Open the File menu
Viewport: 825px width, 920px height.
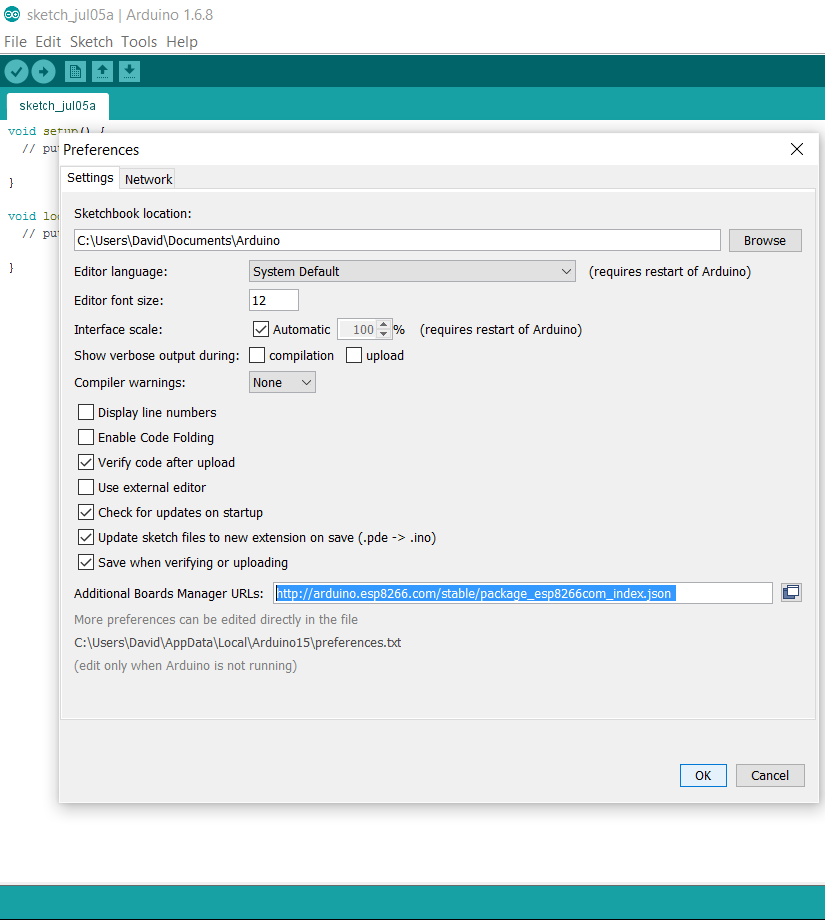click(x=15, y=42)
